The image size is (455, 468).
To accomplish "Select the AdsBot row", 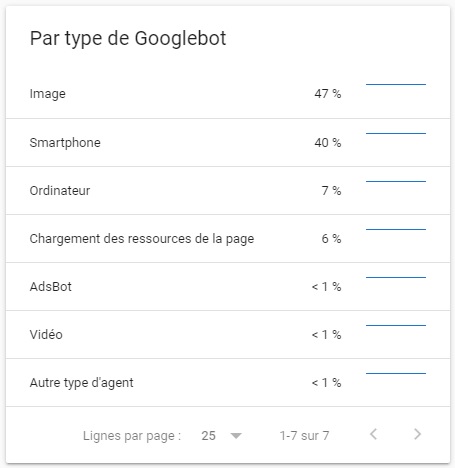I will coord(228,286).
